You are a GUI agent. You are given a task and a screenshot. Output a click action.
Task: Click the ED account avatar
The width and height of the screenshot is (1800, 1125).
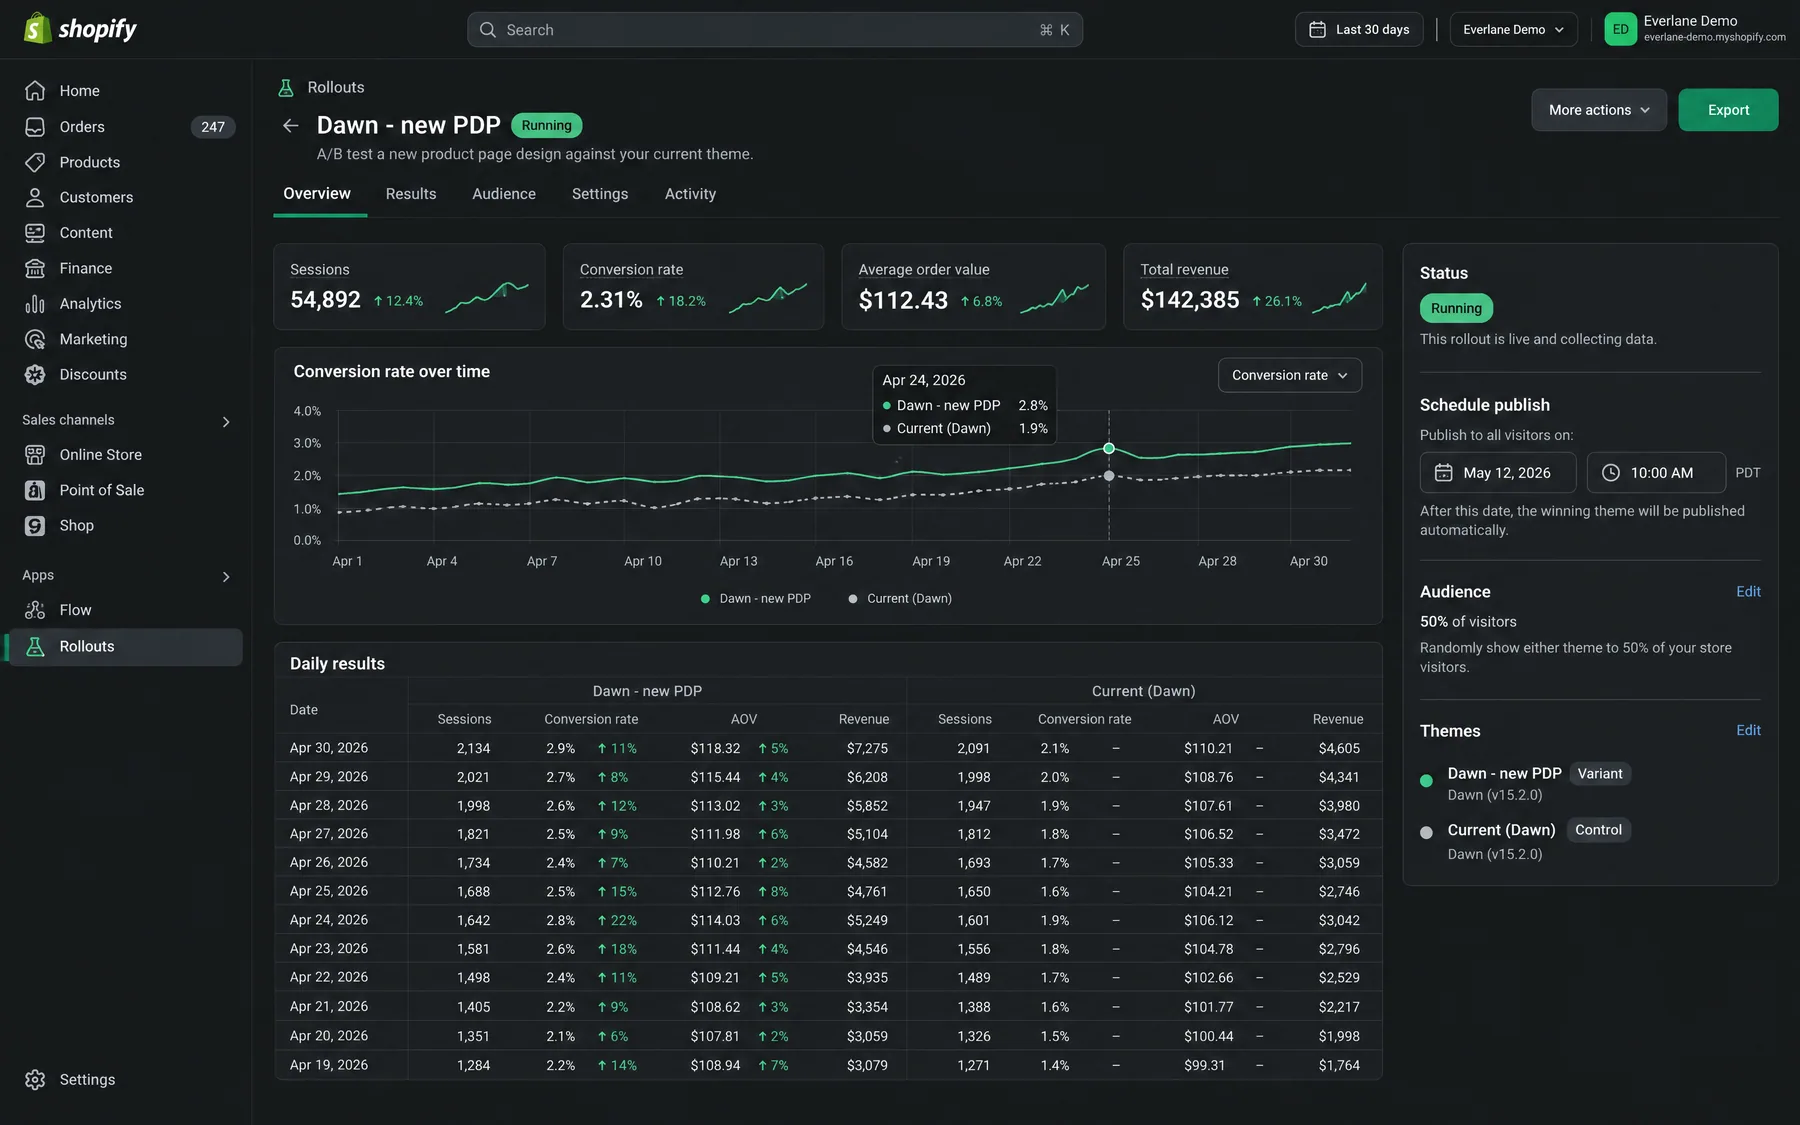pyautogui.click(x=1620, y=29)
